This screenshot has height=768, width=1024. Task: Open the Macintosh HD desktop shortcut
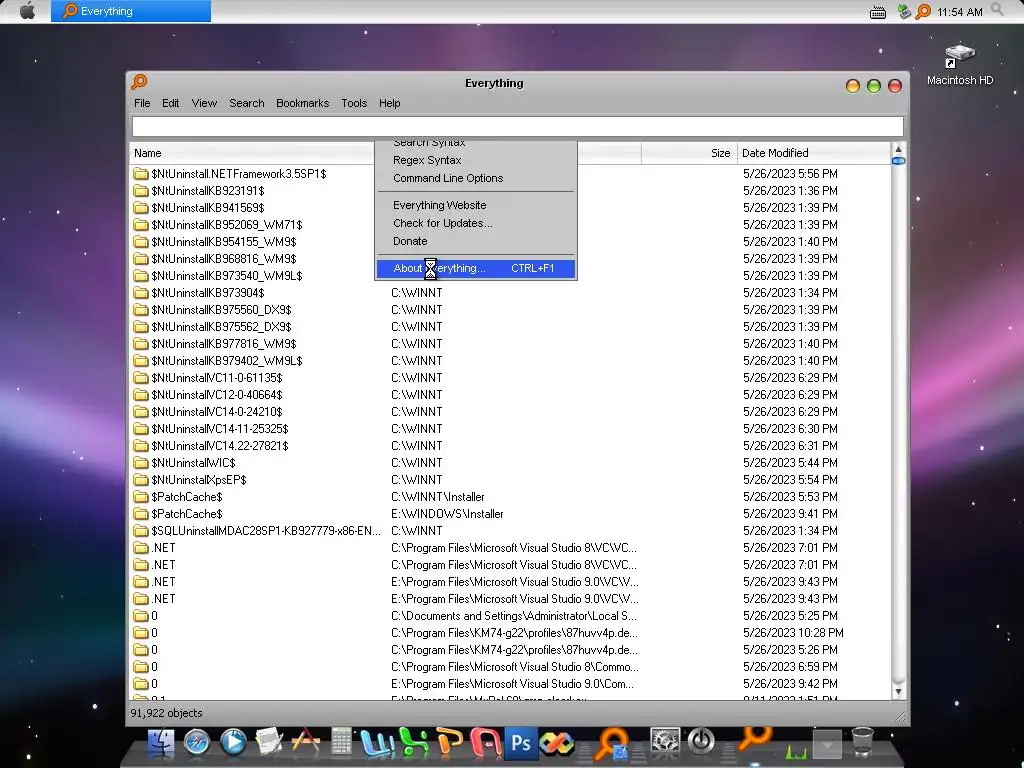click(x=959, y=65)
